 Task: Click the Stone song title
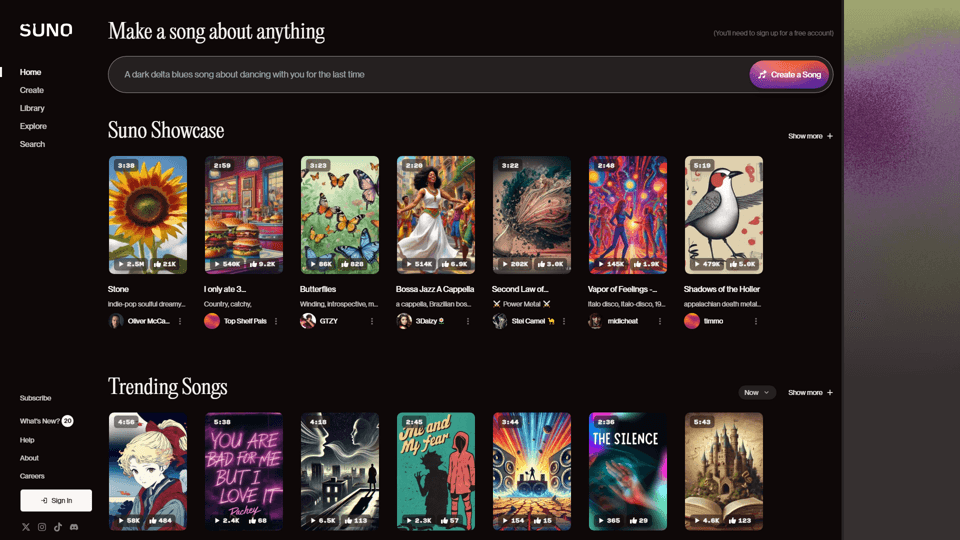pyautogui.click(x=118, y=289)
